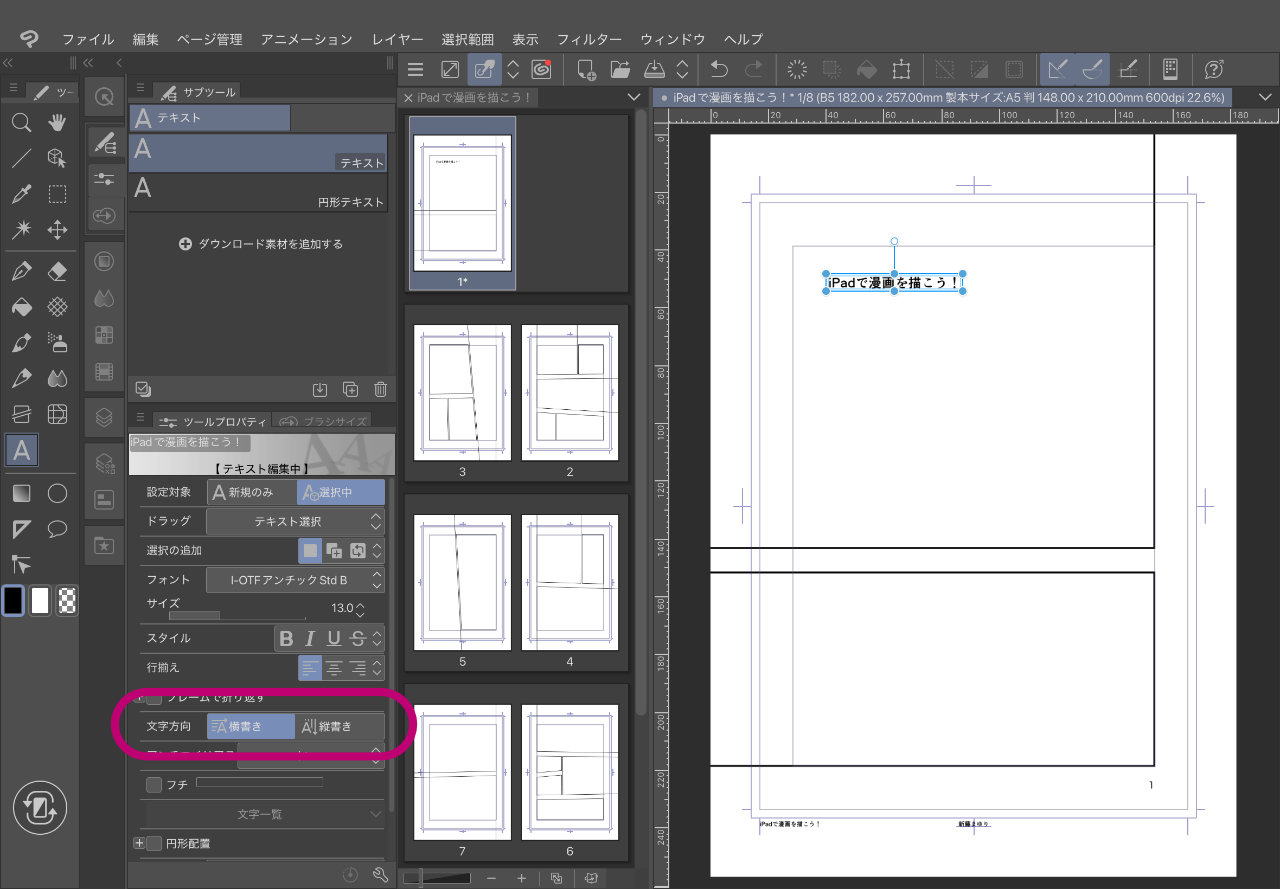Select the magnifier zoom tool

point(21,123)
